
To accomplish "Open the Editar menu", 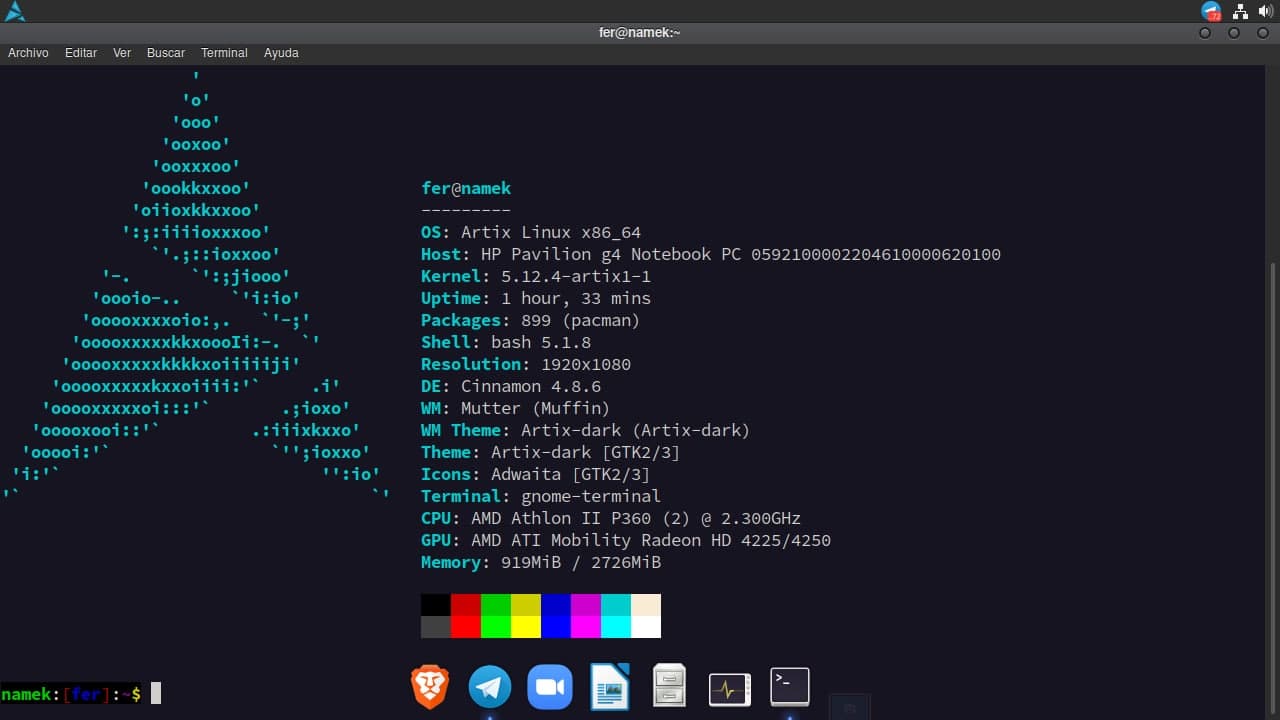I will coord(81,53).
